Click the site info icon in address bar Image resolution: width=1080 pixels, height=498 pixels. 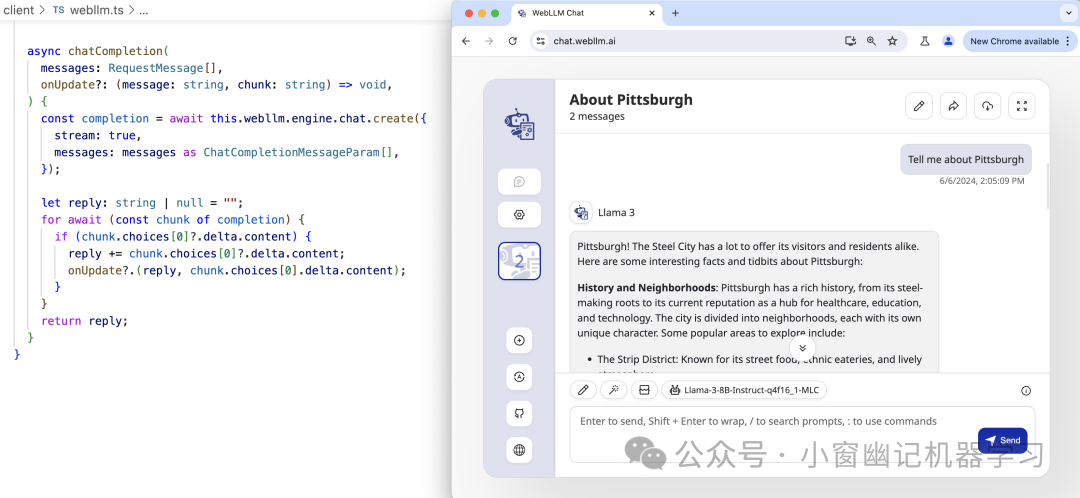click(x=541, y=41)
